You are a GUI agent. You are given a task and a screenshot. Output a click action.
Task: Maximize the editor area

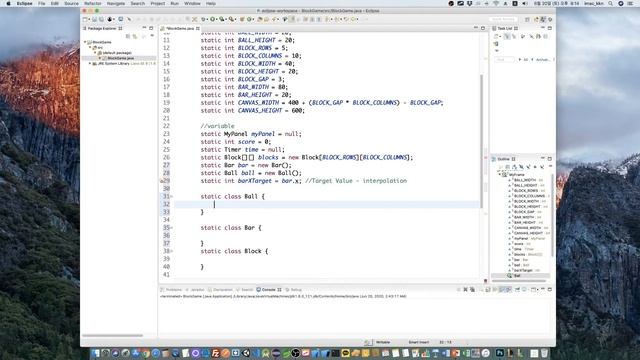(483, 28)
